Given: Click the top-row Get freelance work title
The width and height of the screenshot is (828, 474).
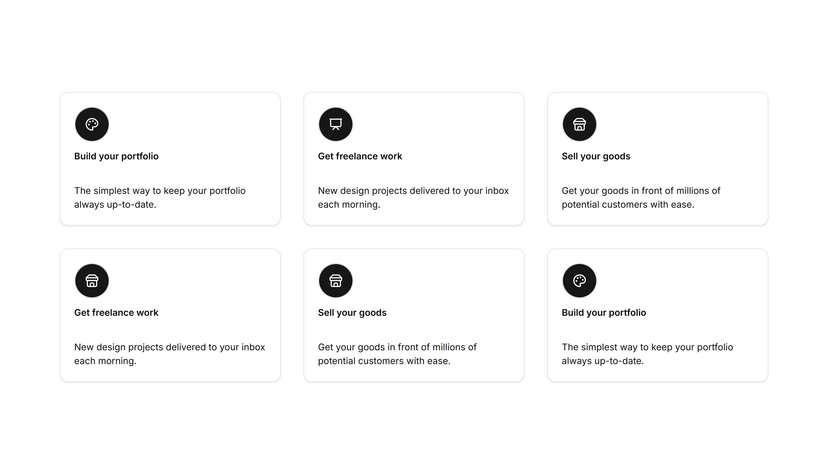Looking at the screenshot, I should pyautogui.click(x=360, y=156).
